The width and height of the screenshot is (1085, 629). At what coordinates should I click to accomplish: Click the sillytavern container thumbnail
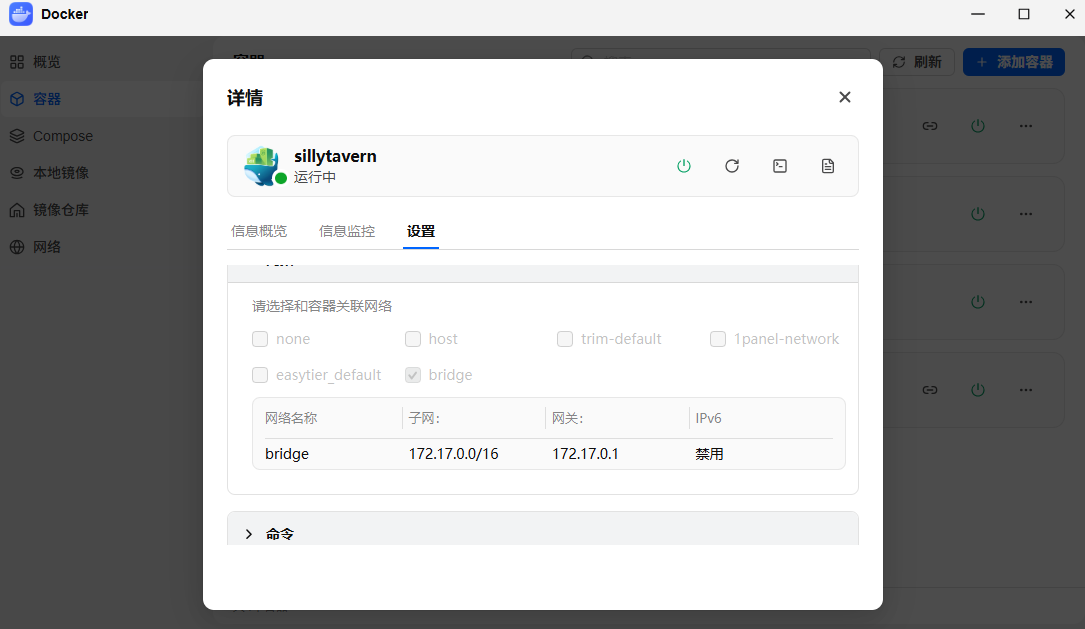click(x=263, y=166)
